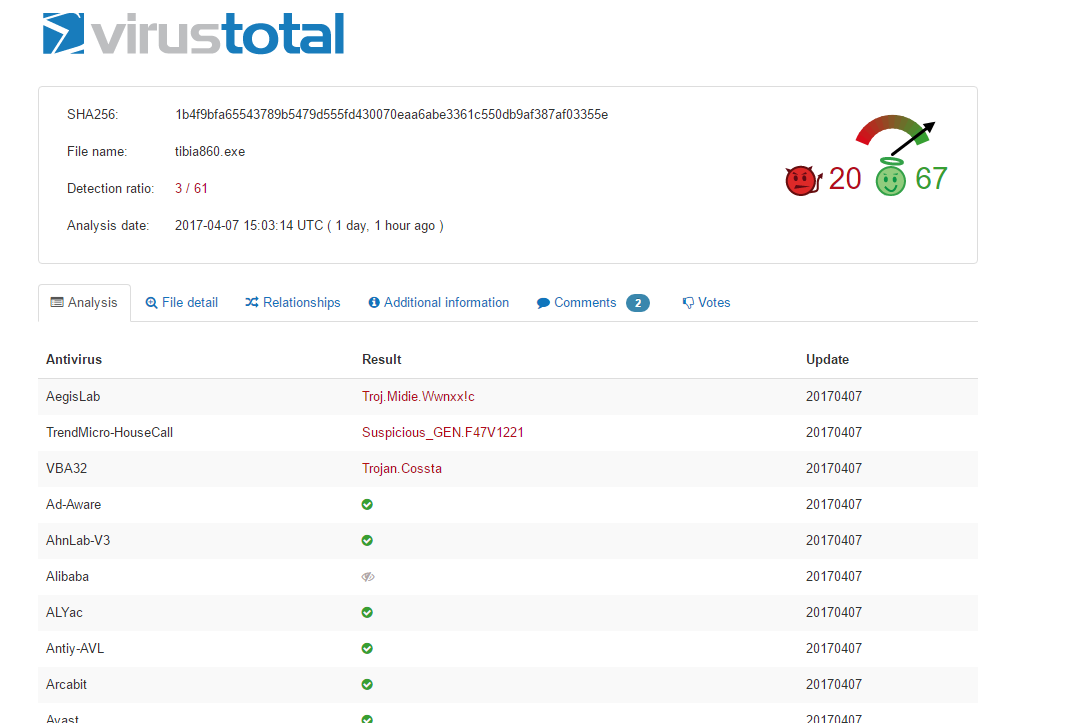This screenshot has width=1084, height=723.
Task: Click the green angel harmless vote icon
Action: pos(890,178)
